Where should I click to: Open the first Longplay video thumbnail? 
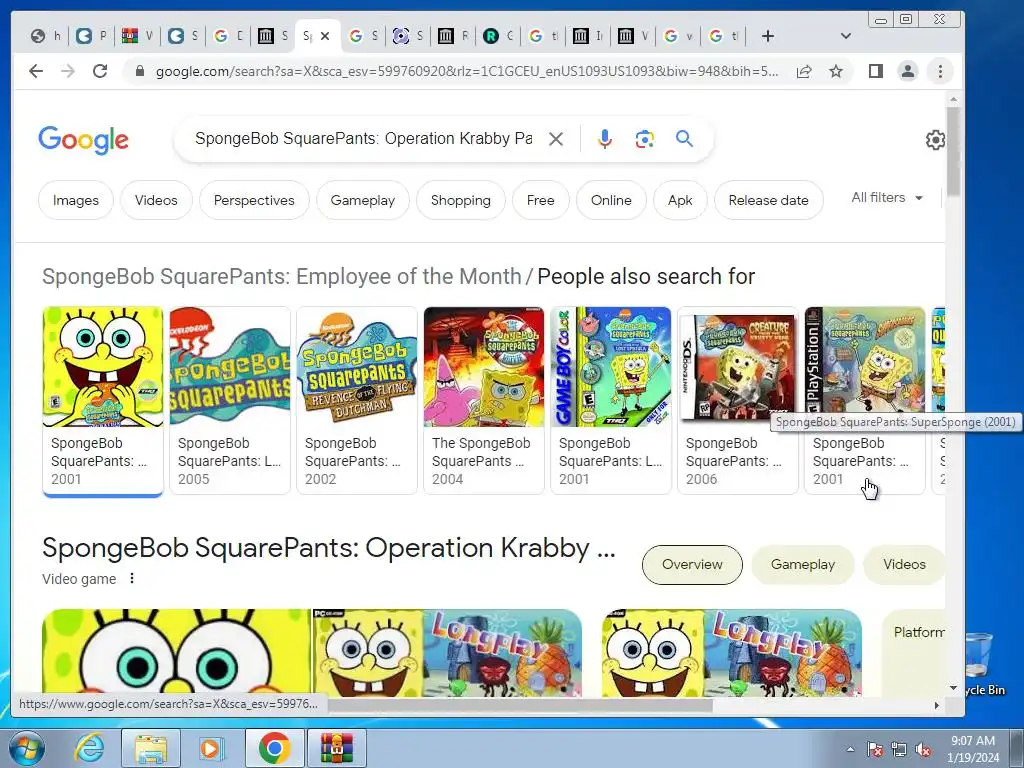click(x=447, y=652)
